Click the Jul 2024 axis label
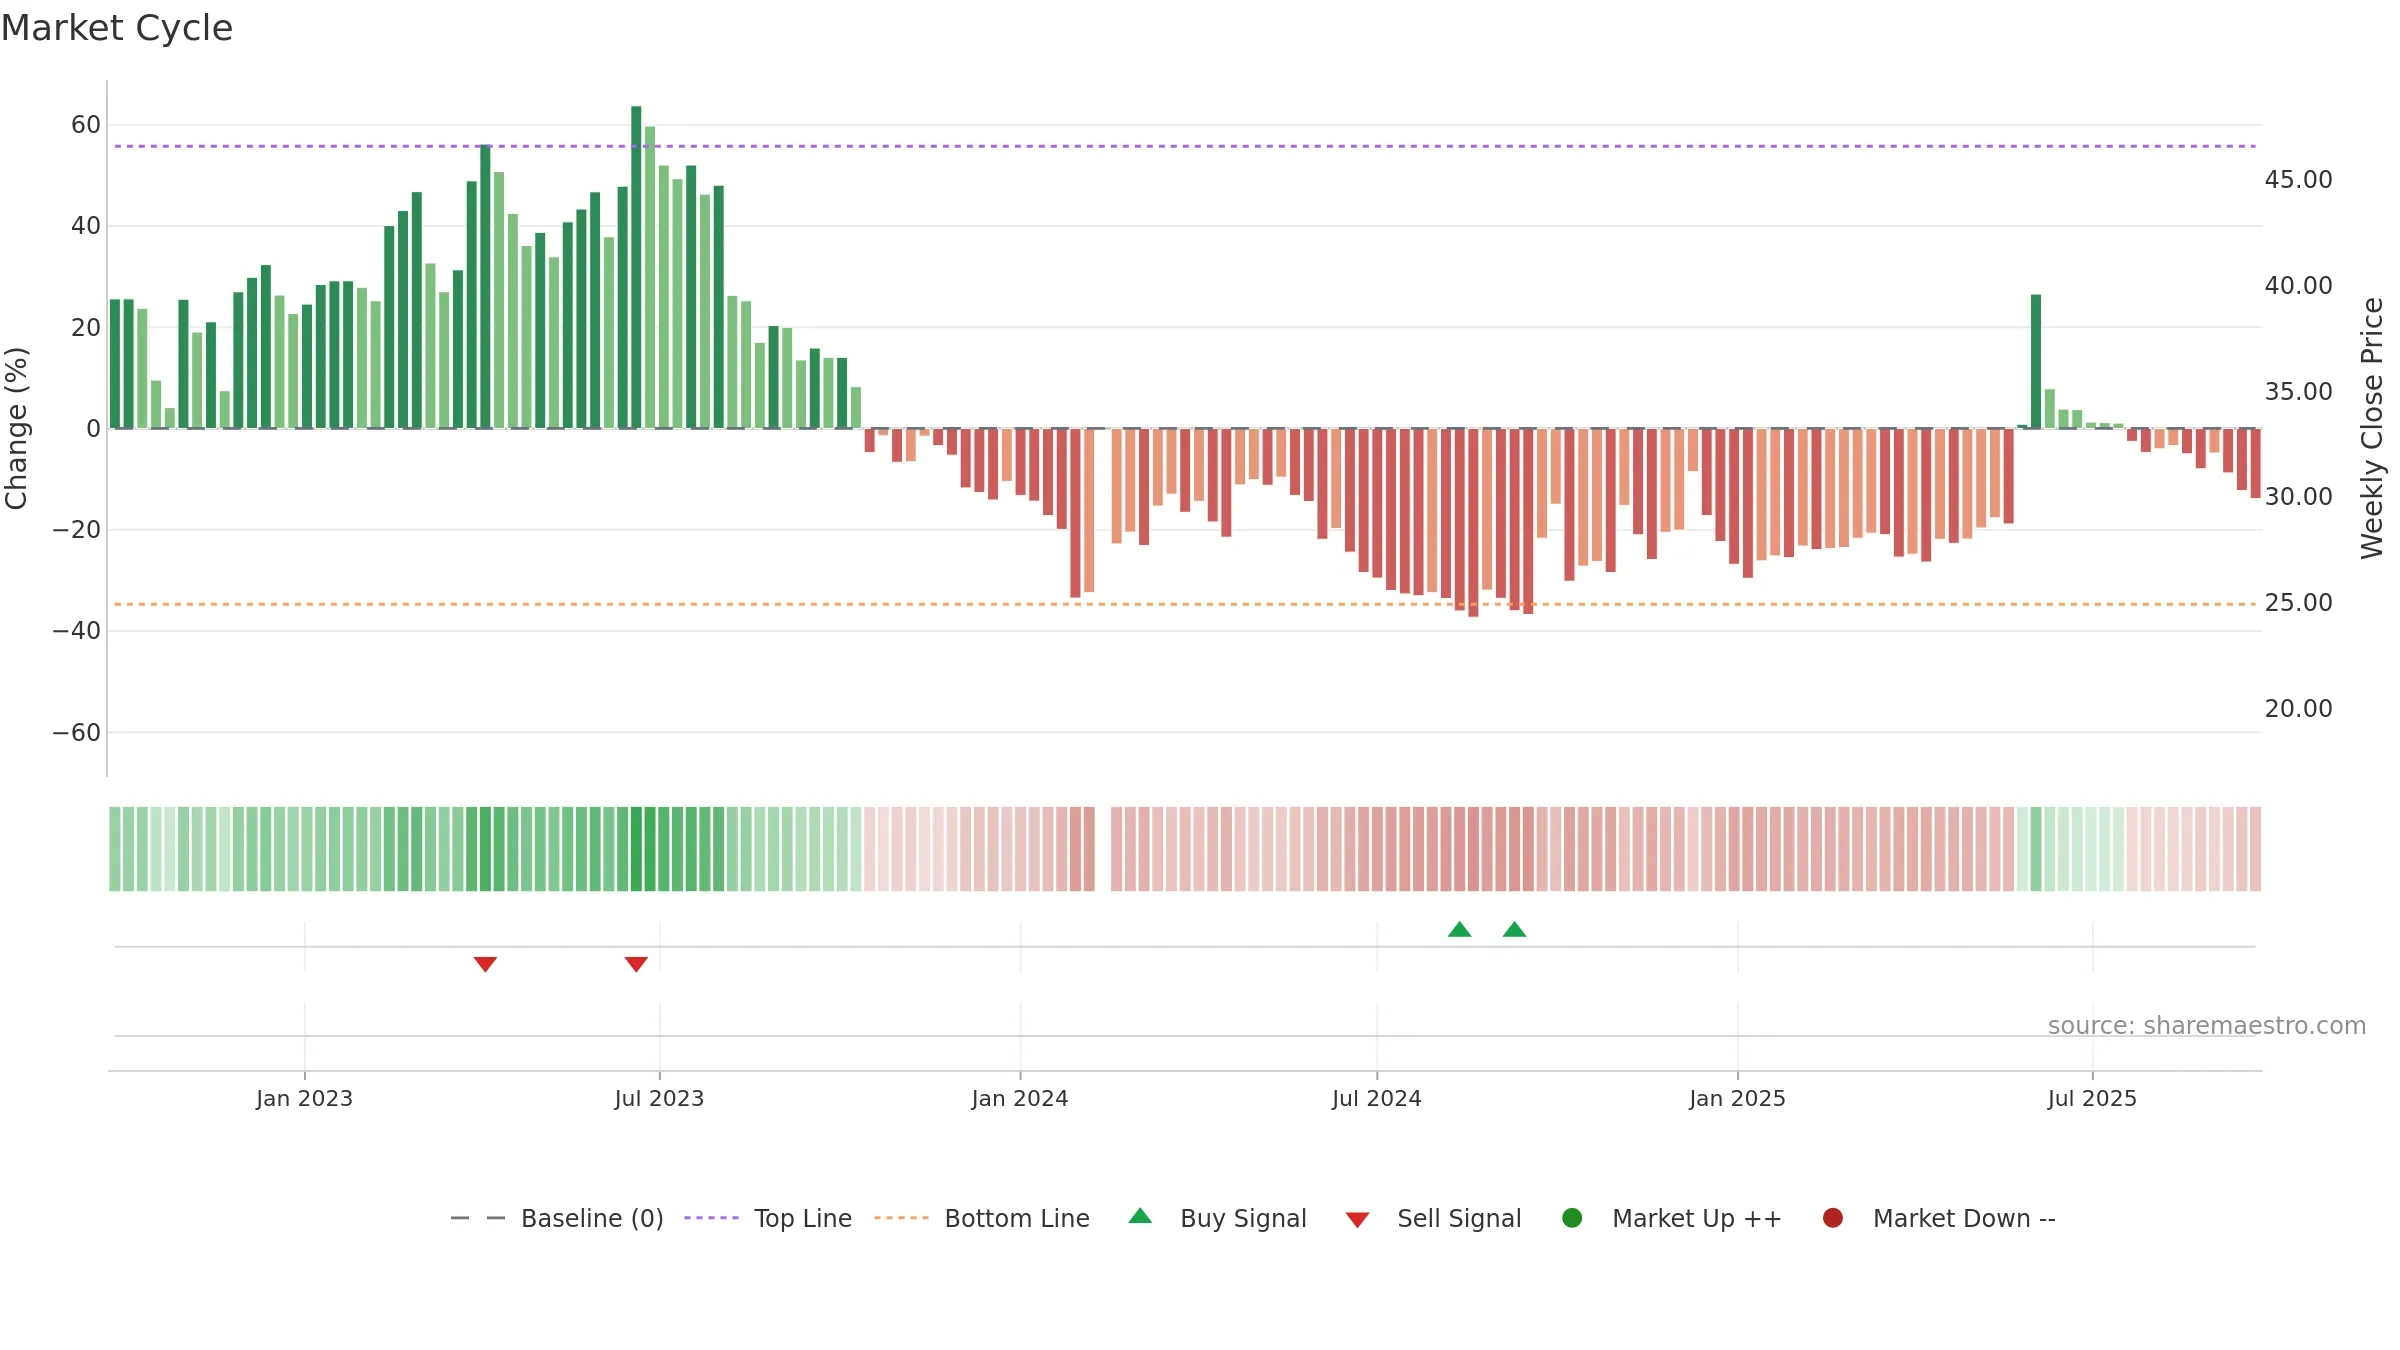The width and height of the screenshot is (2400, 1350). (1376, 1099)
